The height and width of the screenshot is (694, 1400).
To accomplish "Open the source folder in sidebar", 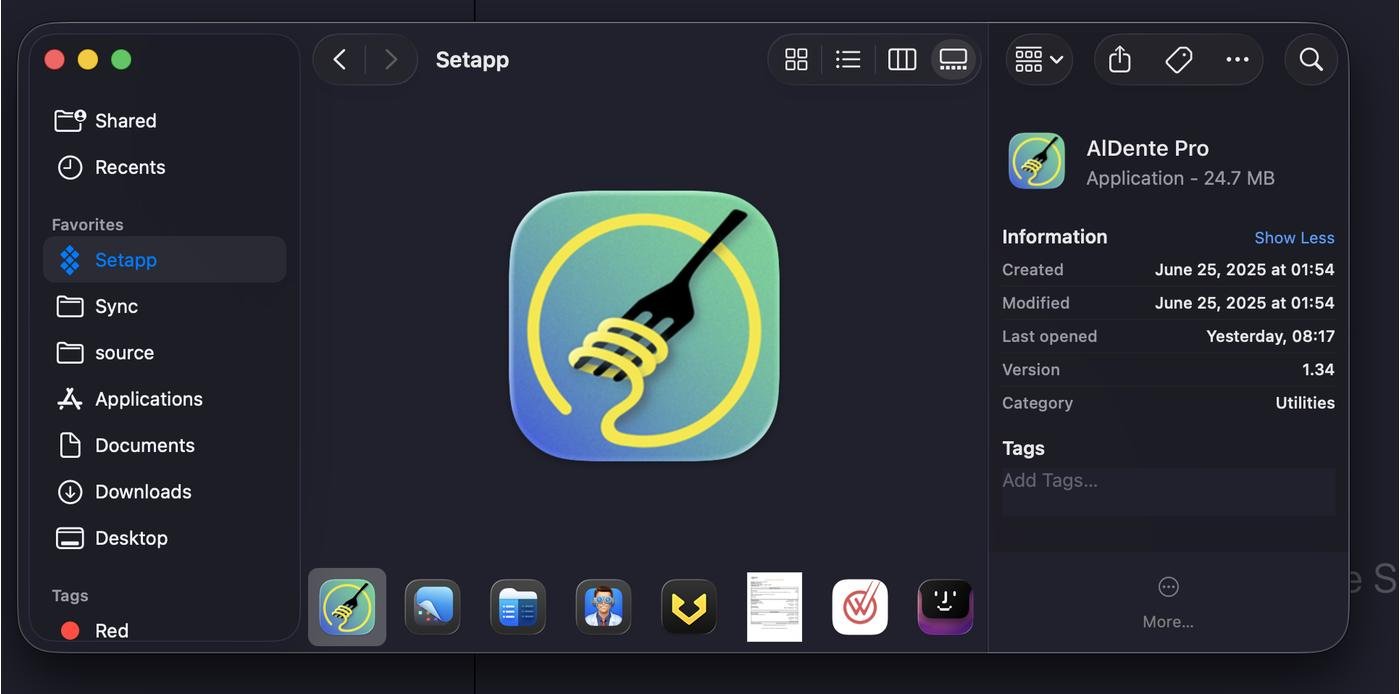I will 165,353.
